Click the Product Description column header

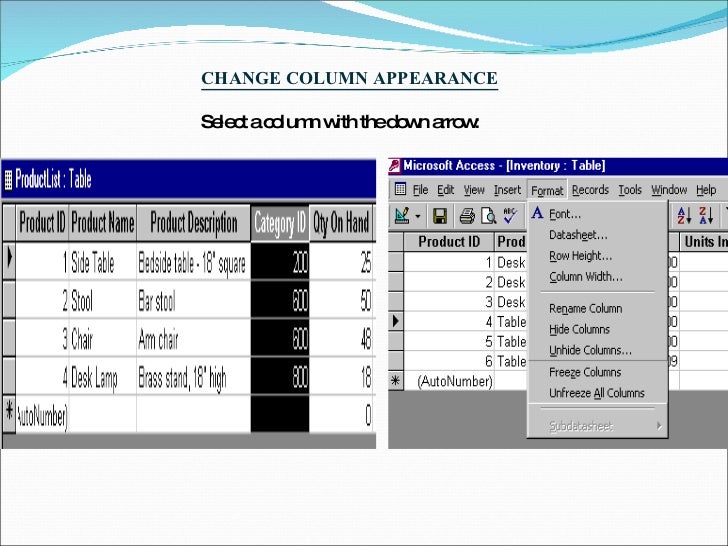coord(194,223)
